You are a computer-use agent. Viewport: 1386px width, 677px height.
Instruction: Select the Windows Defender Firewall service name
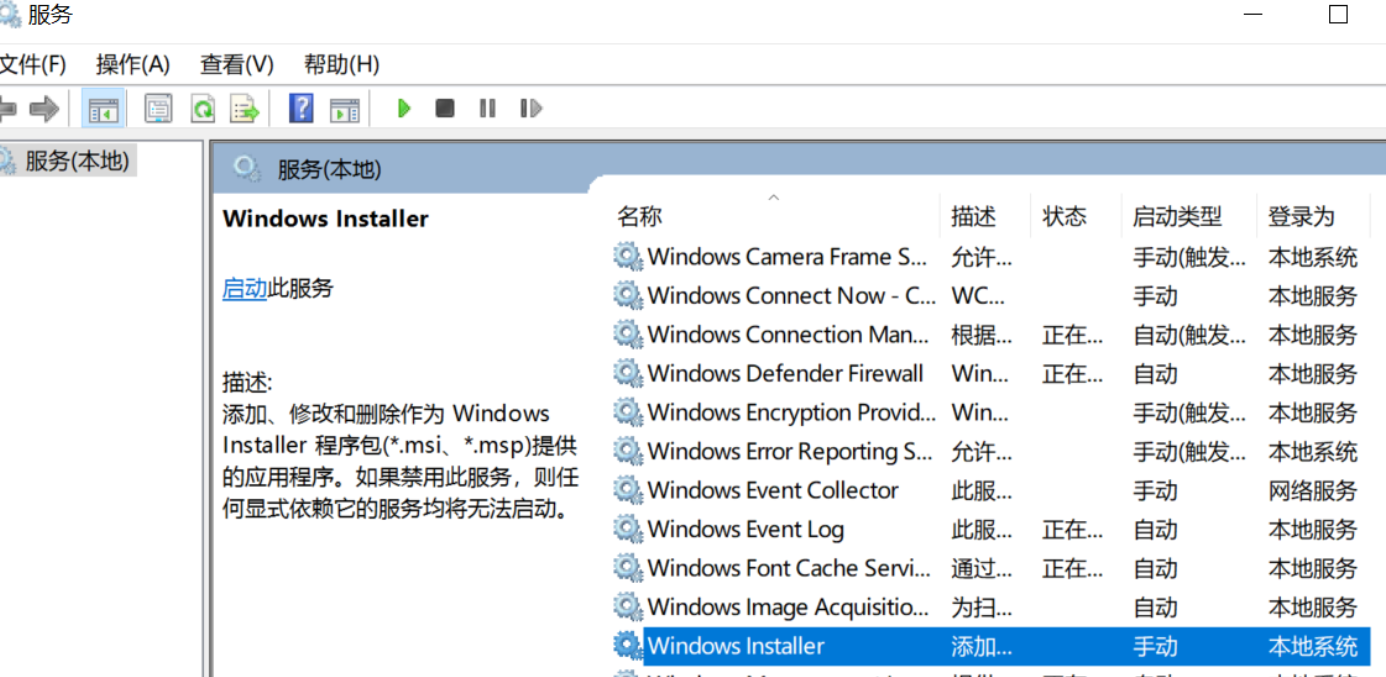pos(785,374)
